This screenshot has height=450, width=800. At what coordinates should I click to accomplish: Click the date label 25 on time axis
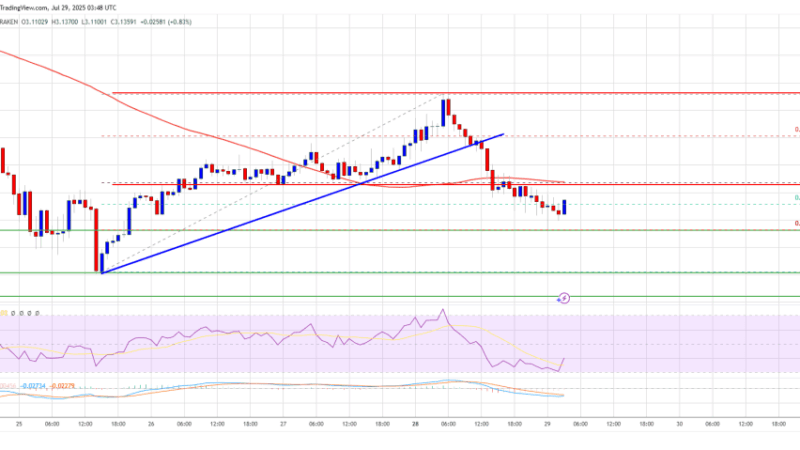tap(19, 424)
